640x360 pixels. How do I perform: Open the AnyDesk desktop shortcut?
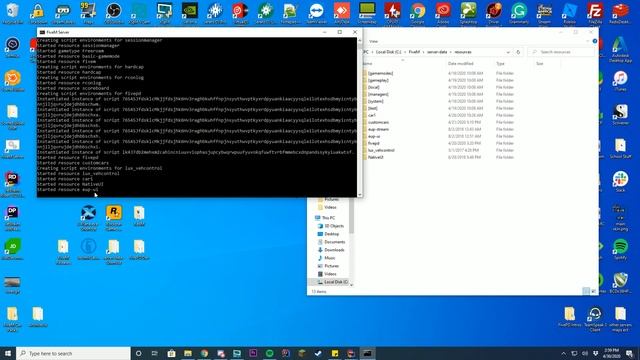tap(342, 13)
